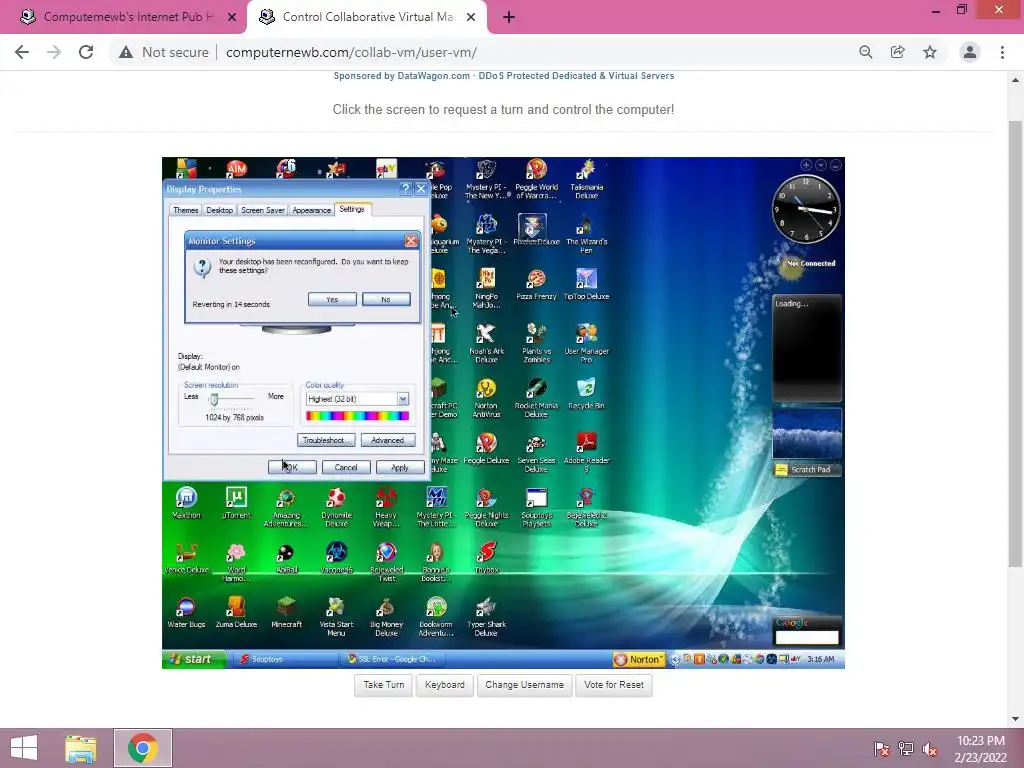Launch the Big Money Deluxe icon
The image size is (1024, 768).
386,616
